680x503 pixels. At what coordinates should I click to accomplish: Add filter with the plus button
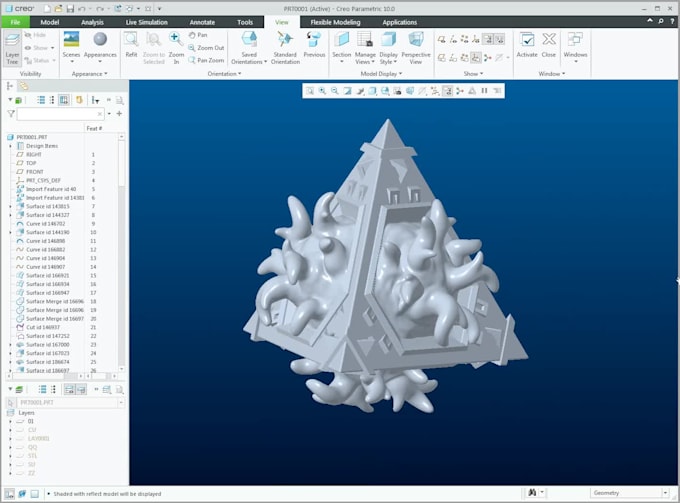coord(119,114)
